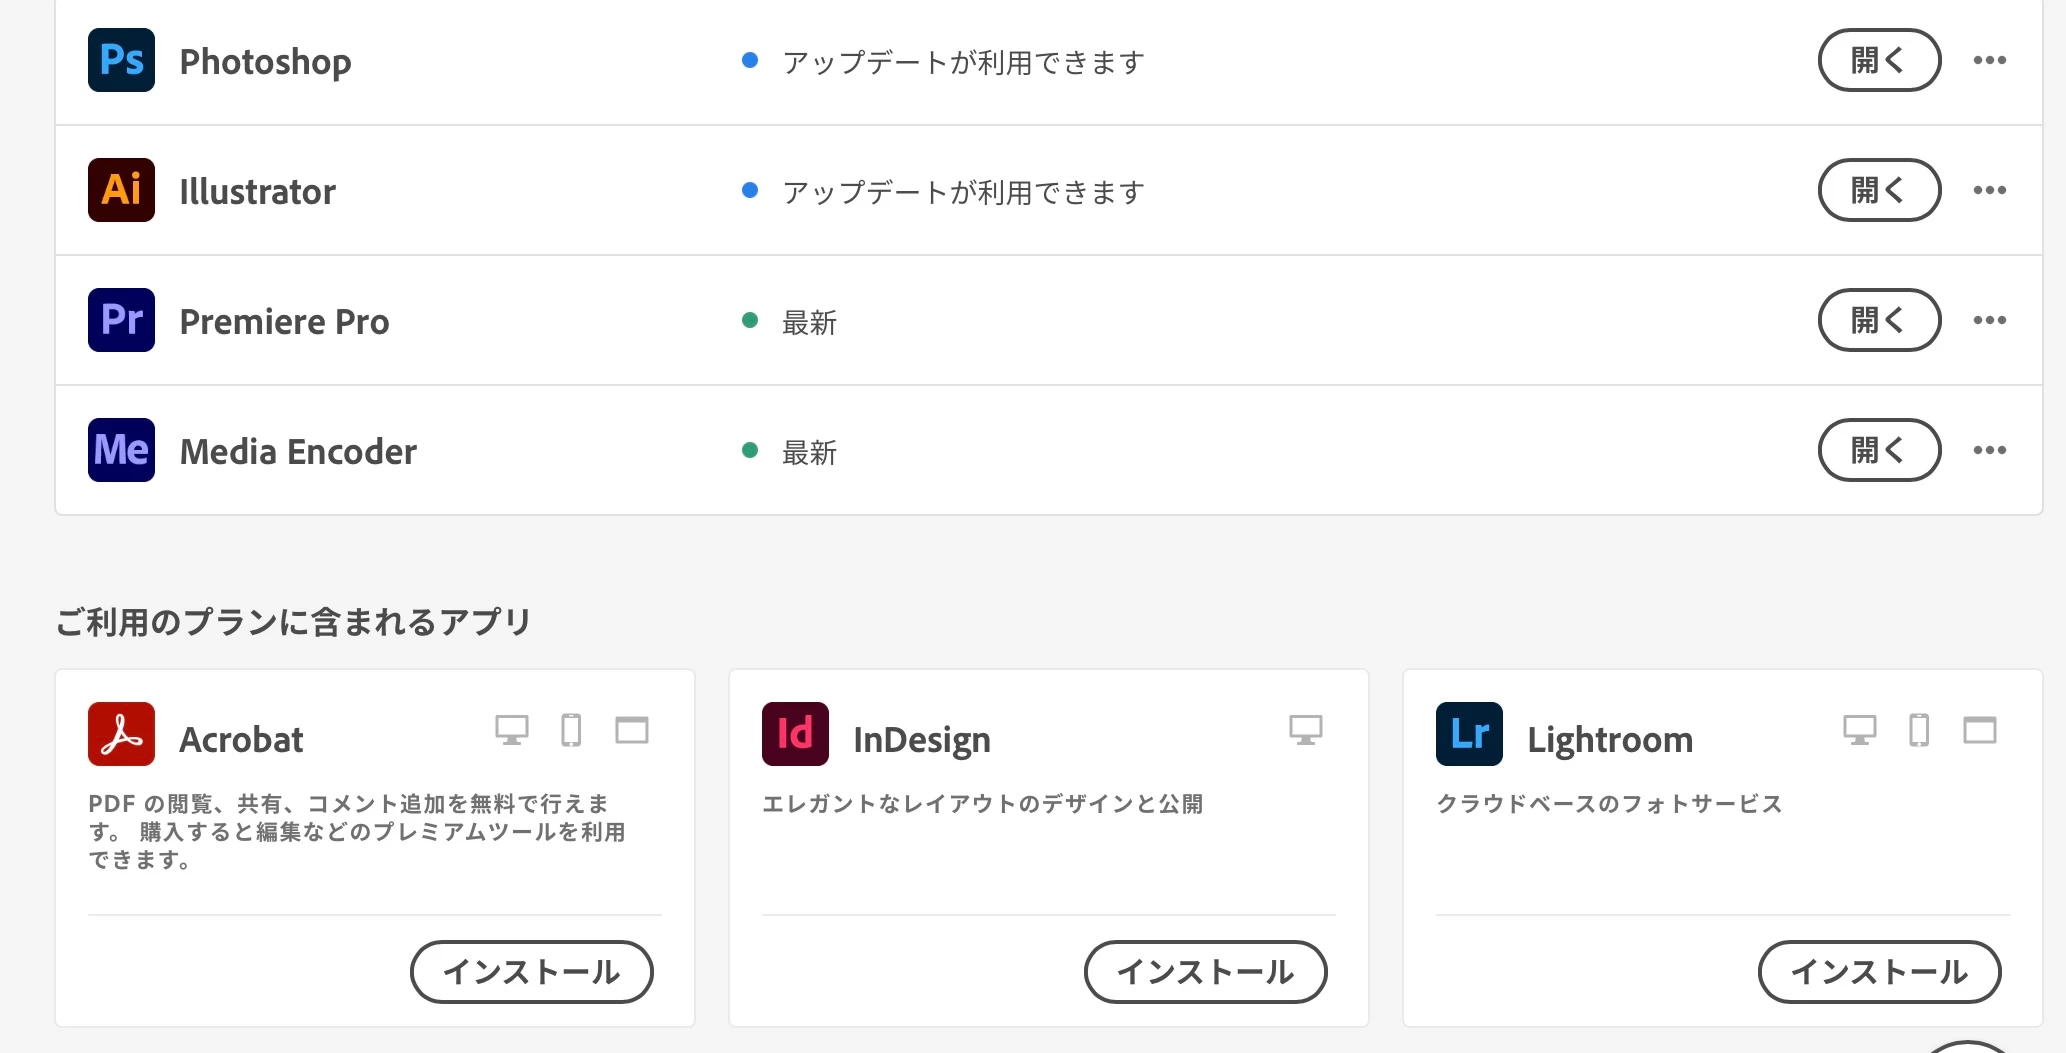Click the InDesign title on its card
Image resolution: width=2066 pixels, height=1053 pixels.
(922, 740)
